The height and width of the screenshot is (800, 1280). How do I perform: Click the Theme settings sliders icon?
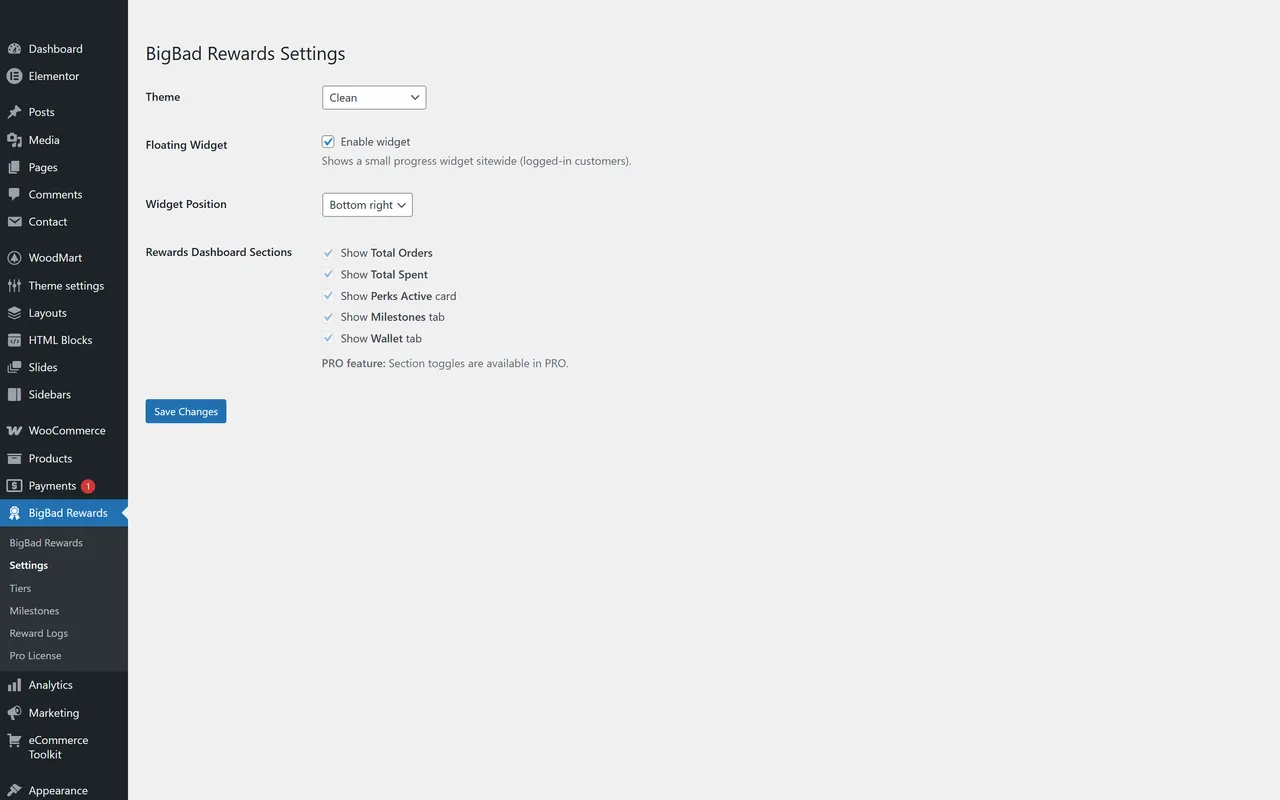pos(14,286)
